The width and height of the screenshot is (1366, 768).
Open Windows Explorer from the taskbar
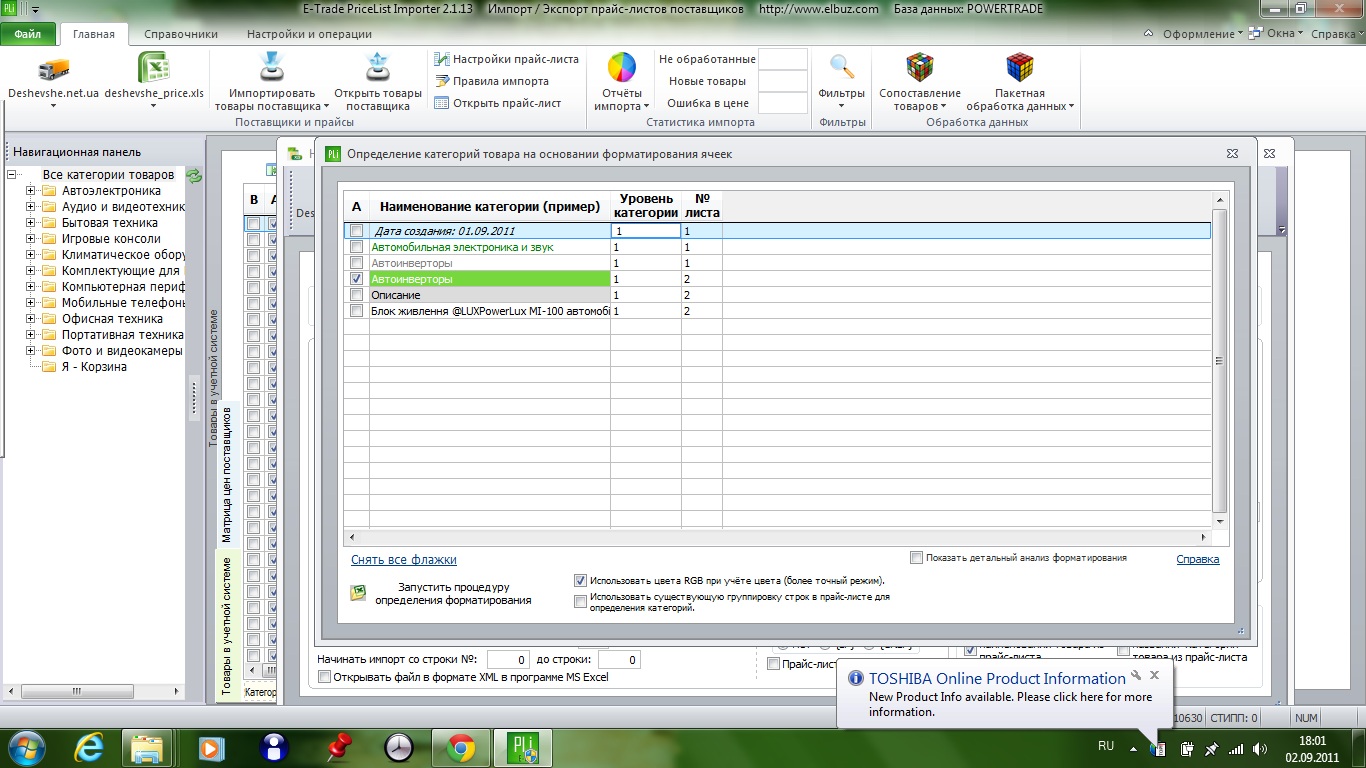click(x=149, y=747)
